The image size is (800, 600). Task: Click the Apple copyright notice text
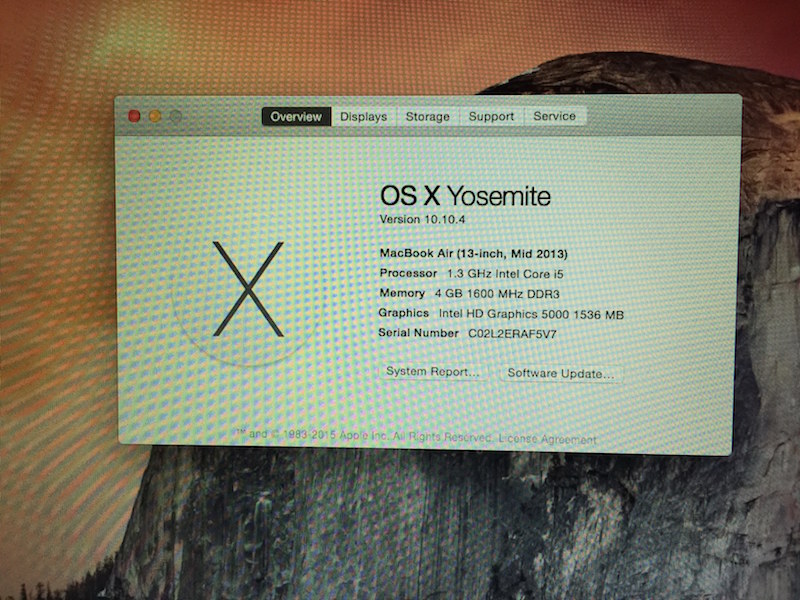[x=363, y=436]
